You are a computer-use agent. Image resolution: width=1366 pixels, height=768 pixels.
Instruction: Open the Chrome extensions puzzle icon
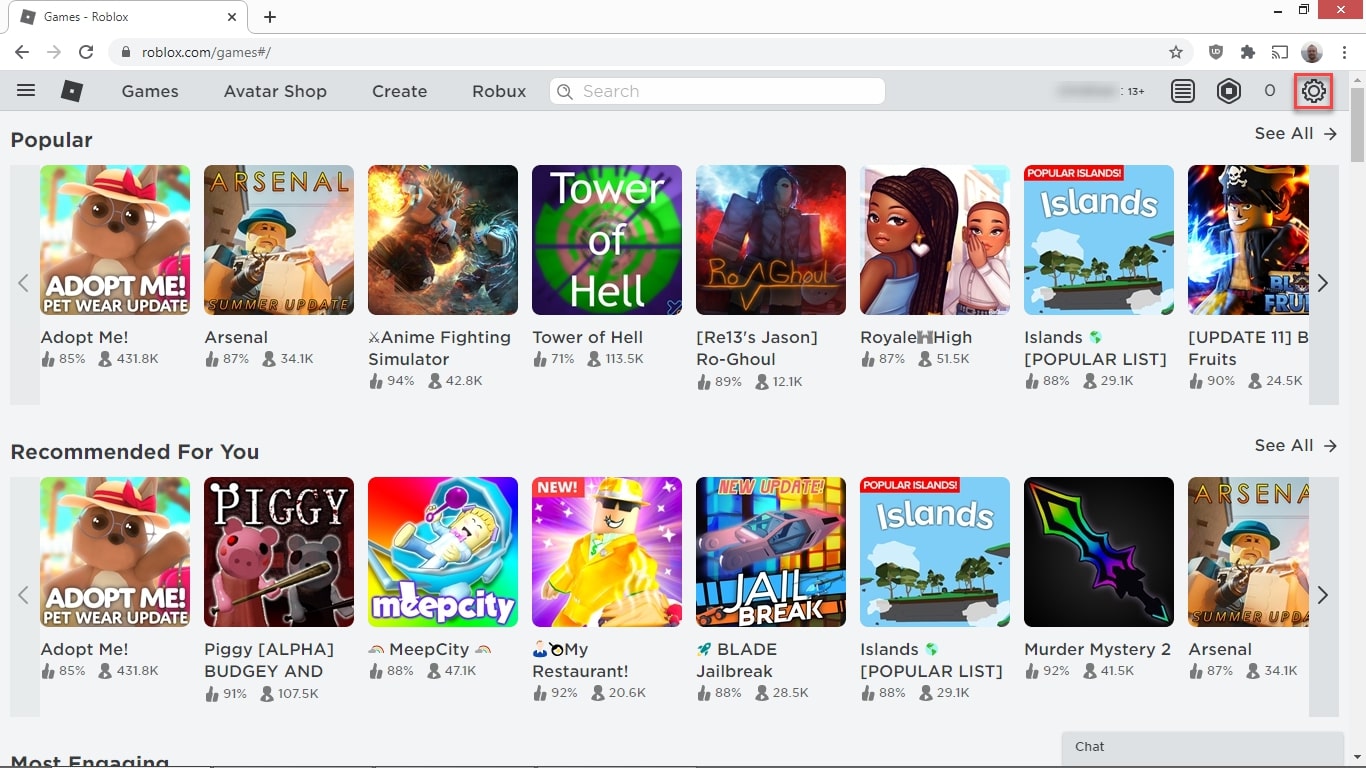(1248, 52)
